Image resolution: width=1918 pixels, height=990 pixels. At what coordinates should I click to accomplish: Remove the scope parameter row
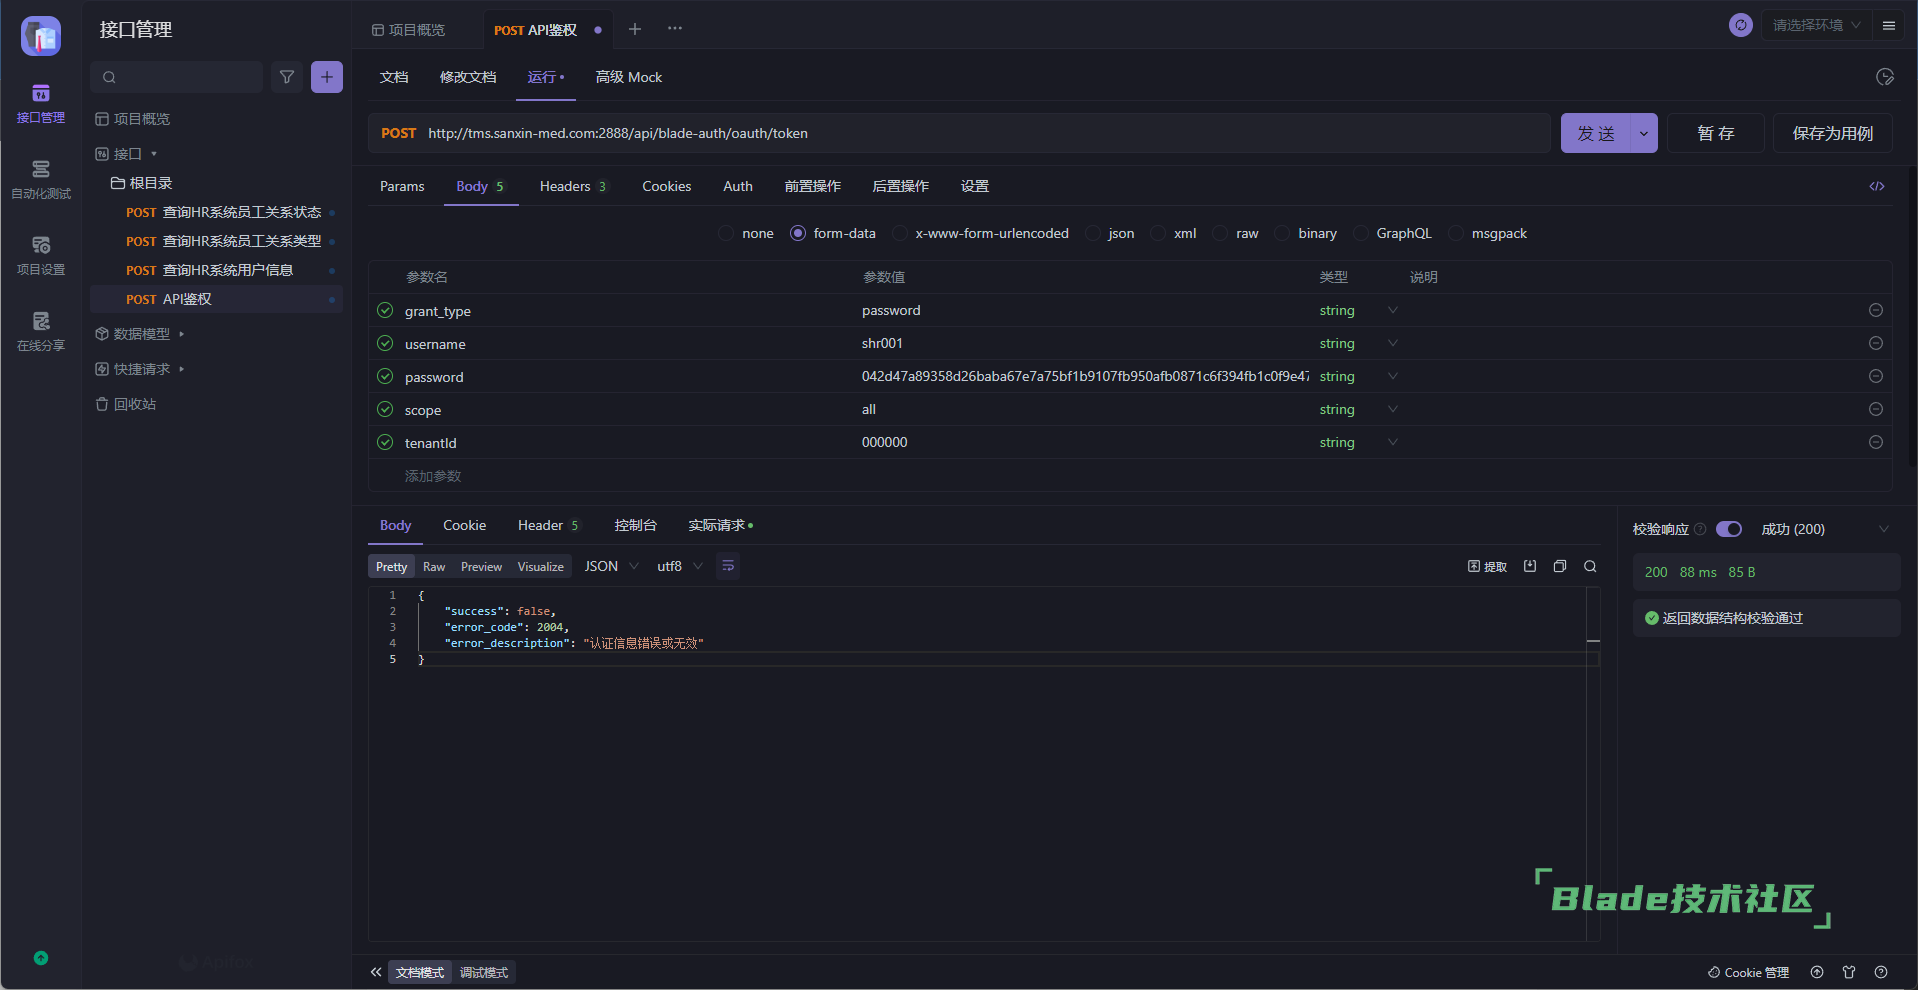click(x=1876, y=409)
